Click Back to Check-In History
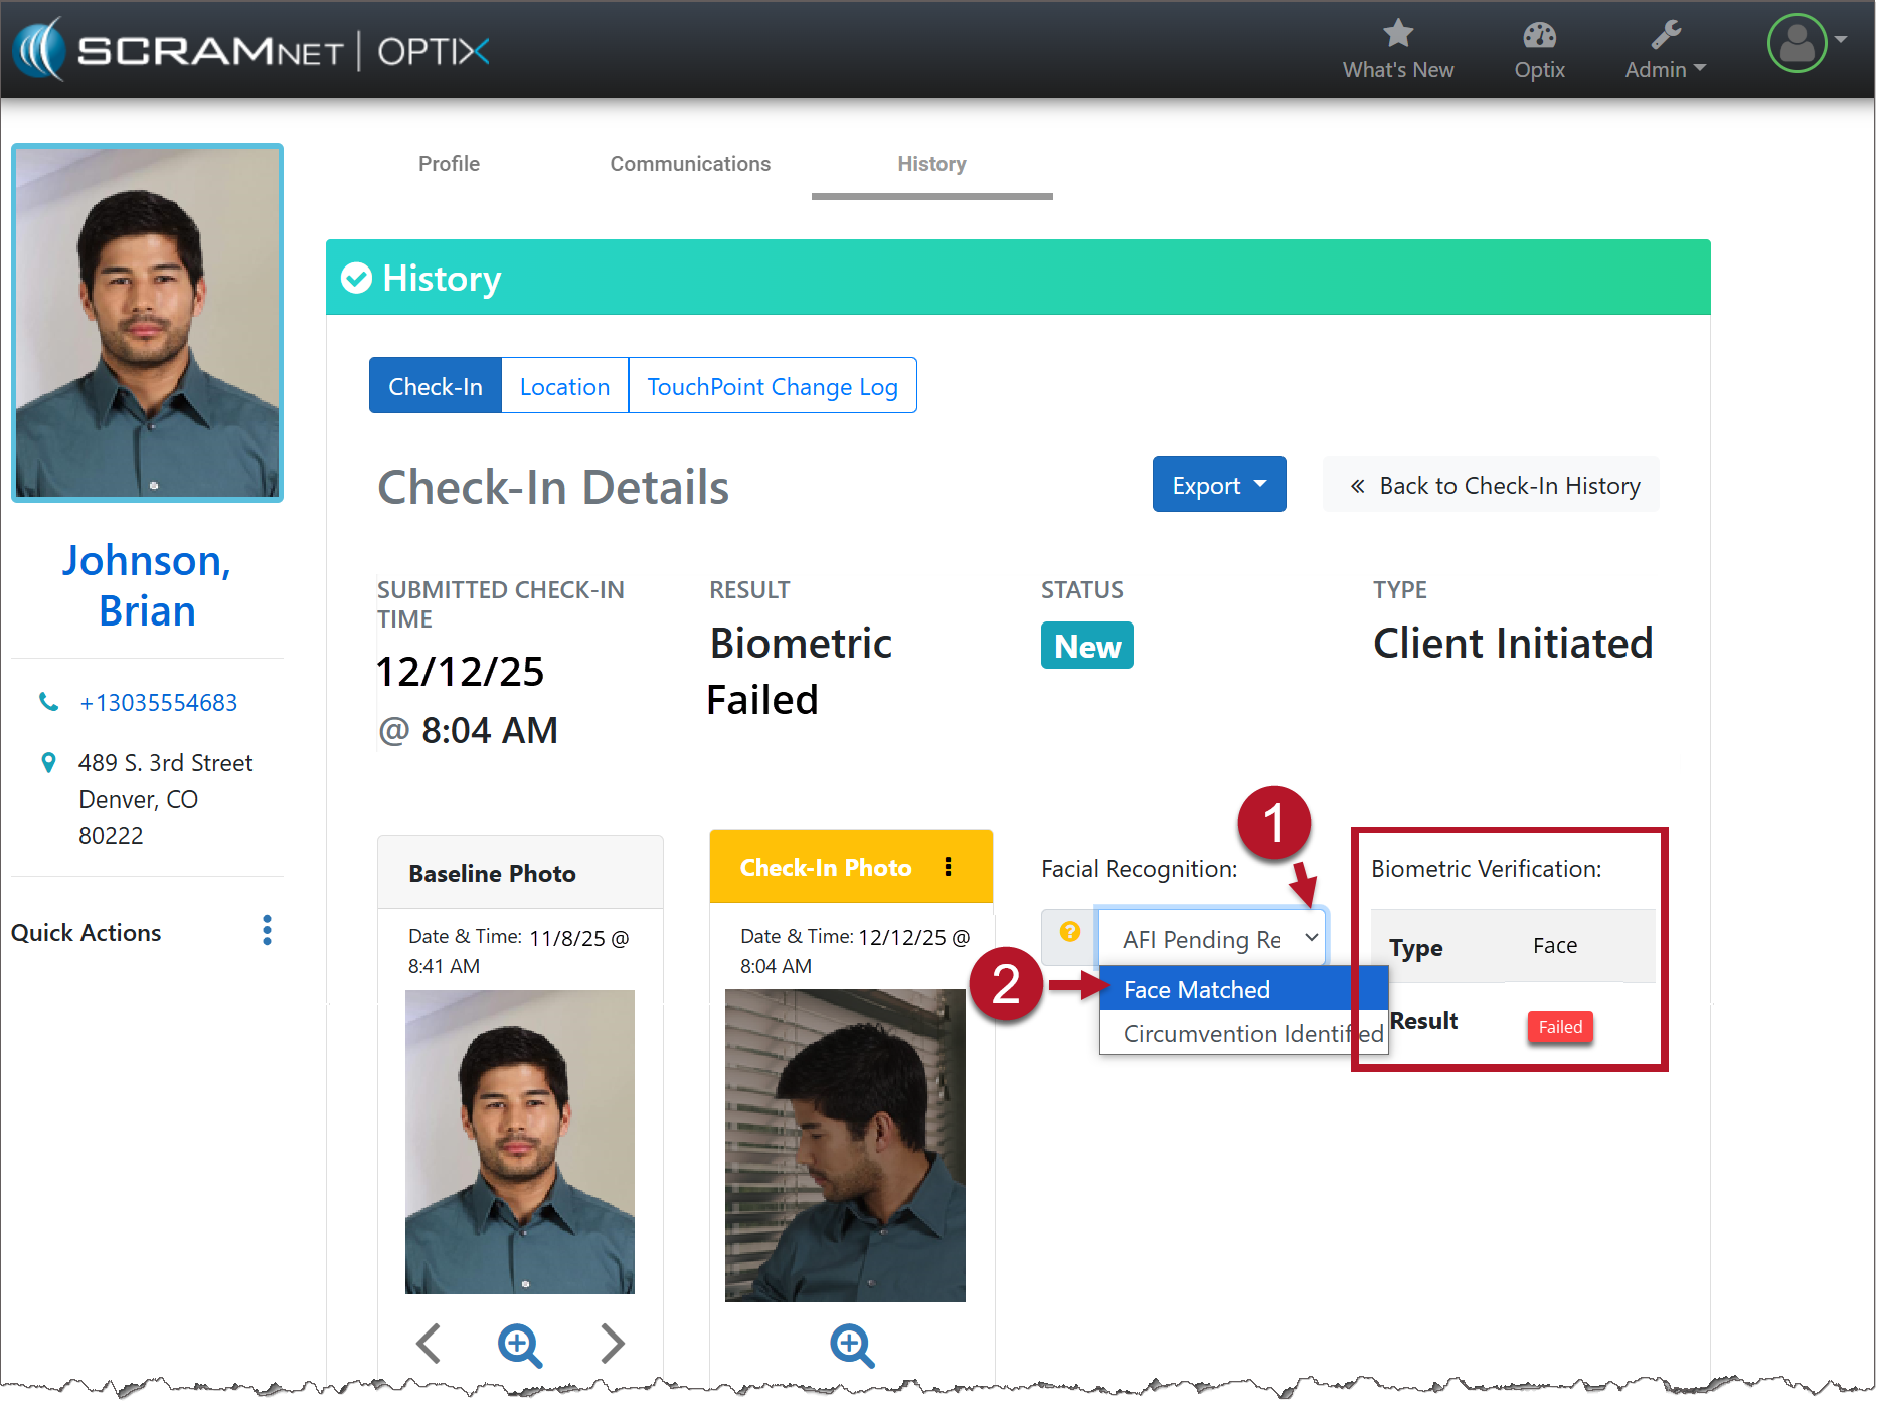The height and width of the screenshot is (1410, 1878). 1492,485
